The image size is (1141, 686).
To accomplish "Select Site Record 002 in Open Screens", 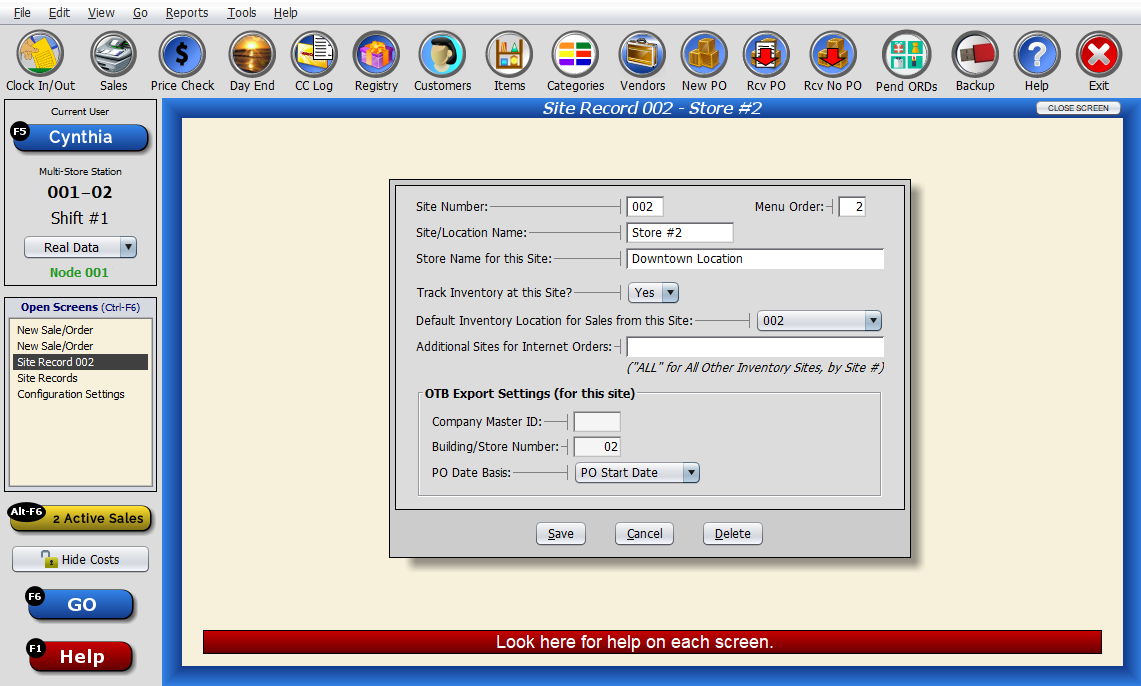I will tap(80, 362).
